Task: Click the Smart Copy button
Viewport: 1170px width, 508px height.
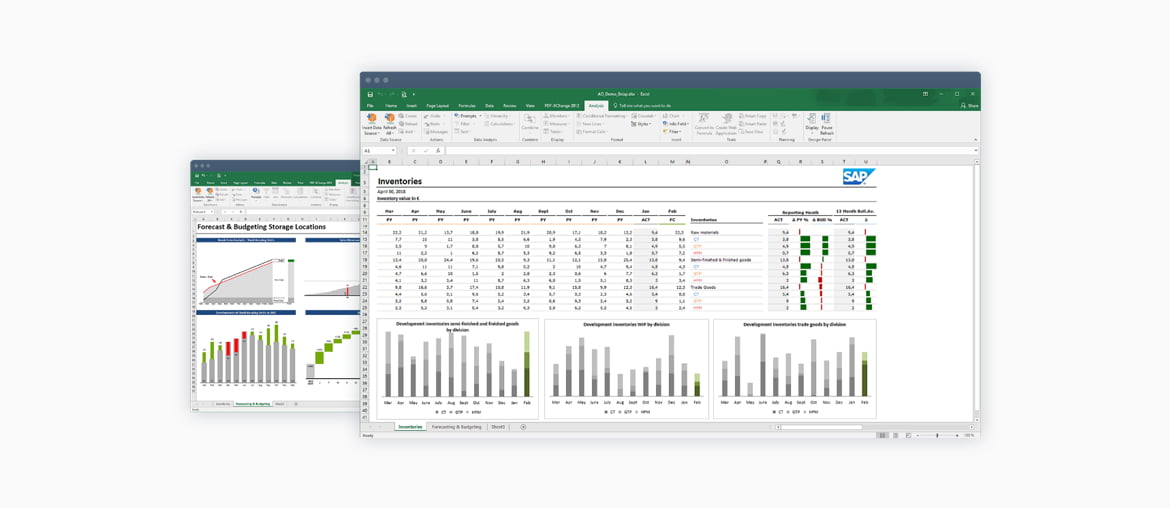Action: point(753,116)
